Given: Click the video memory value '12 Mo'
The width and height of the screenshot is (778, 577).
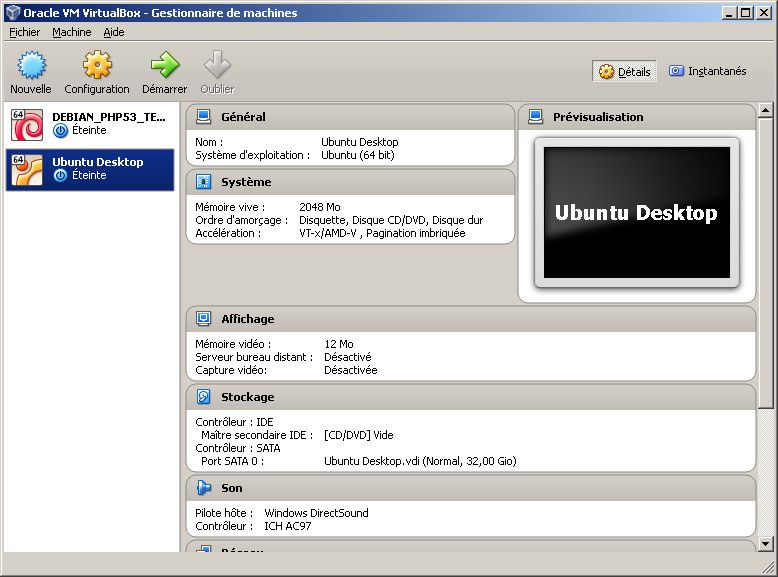Looking at the screenshot, I should pyautogui.click(x=339, y=344).
